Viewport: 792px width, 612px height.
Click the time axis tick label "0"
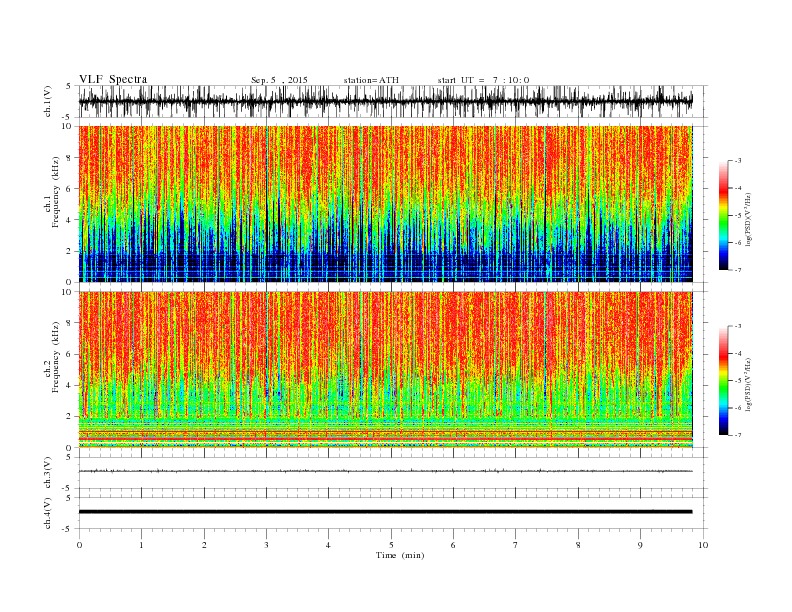[x=79, y=545]
